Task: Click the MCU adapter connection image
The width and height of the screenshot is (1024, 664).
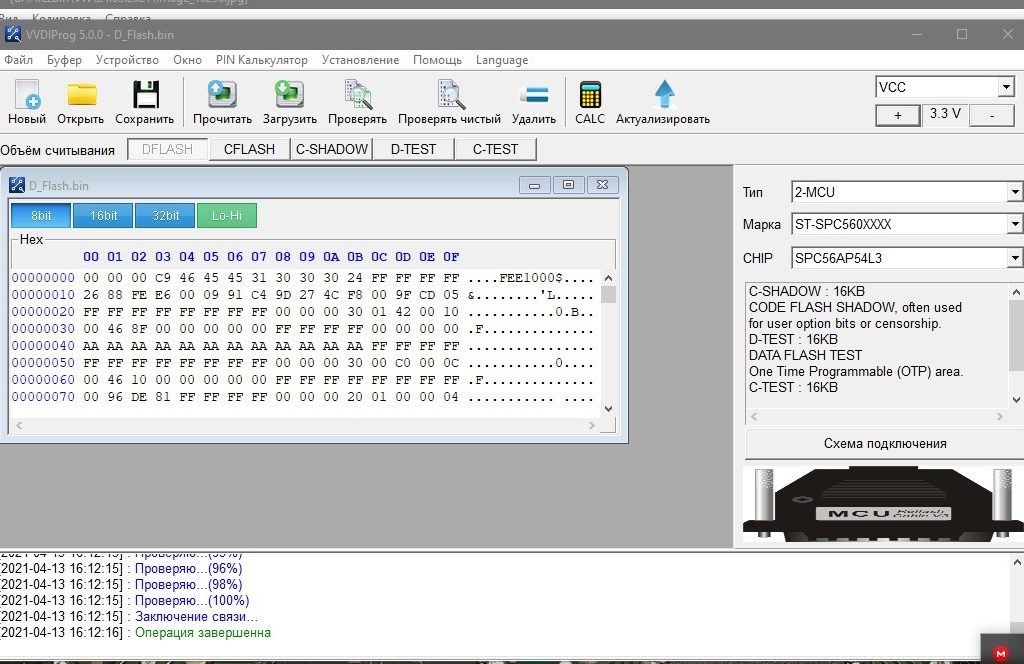Action: (x=883, y=503)
